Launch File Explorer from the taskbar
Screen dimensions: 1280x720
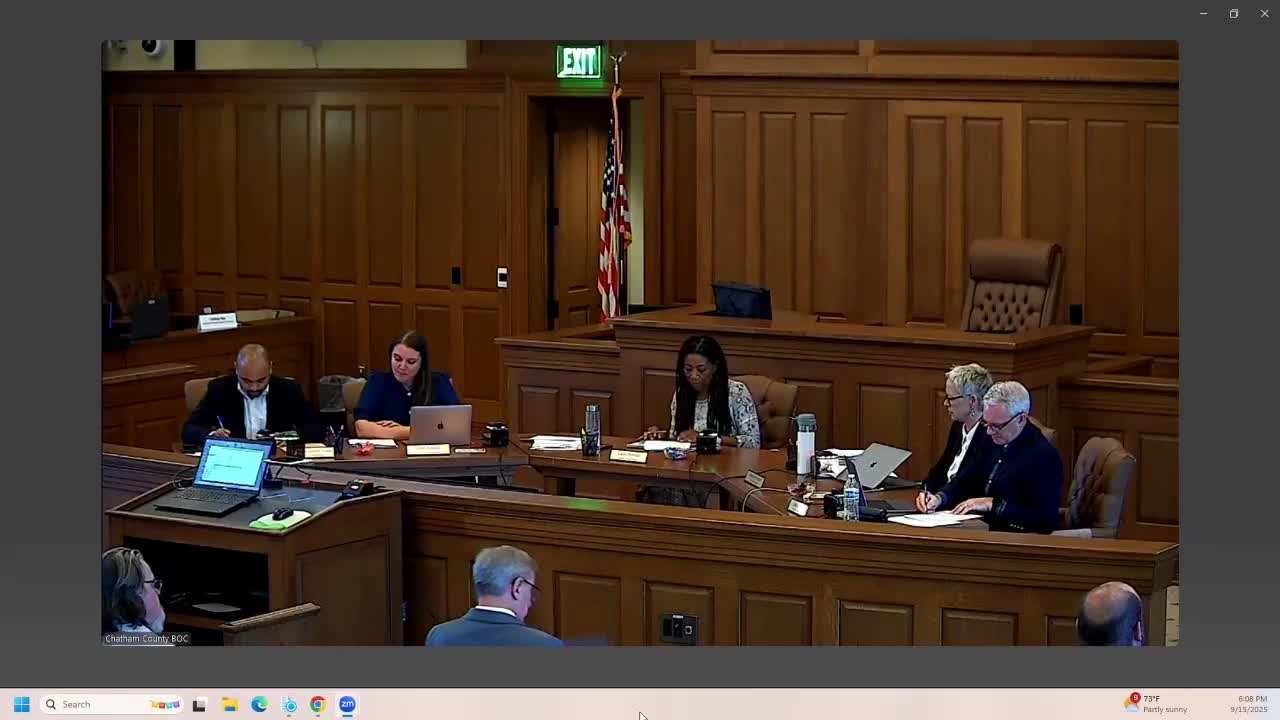(x=229, y=705)
